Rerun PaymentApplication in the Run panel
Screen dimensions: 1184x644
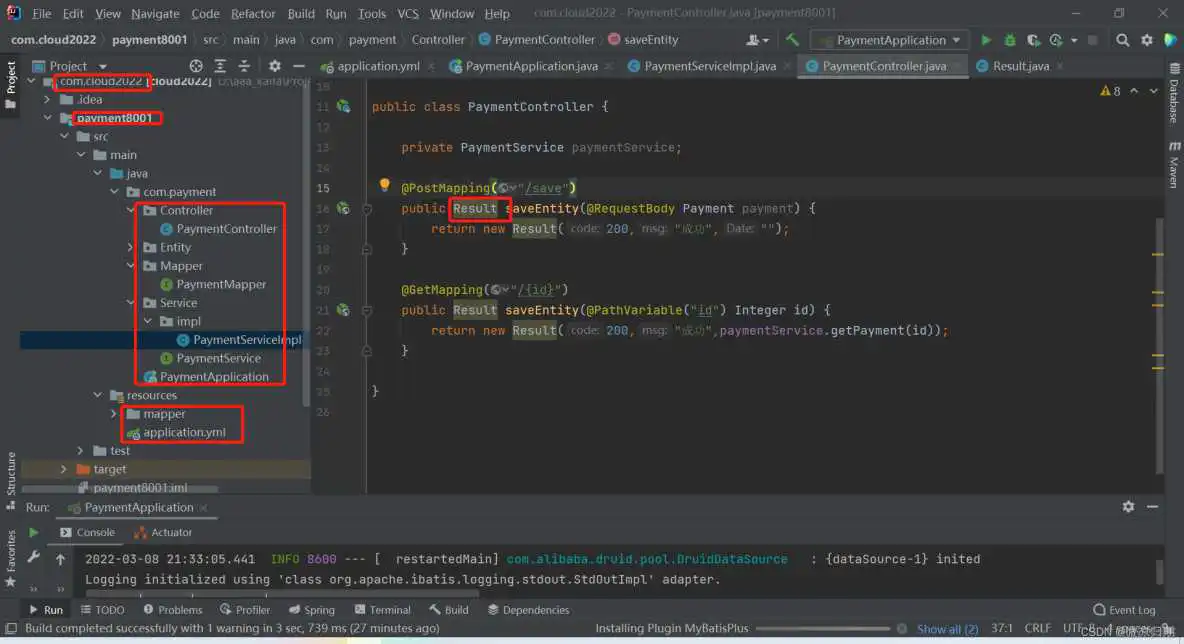click(x=33, y=533)
